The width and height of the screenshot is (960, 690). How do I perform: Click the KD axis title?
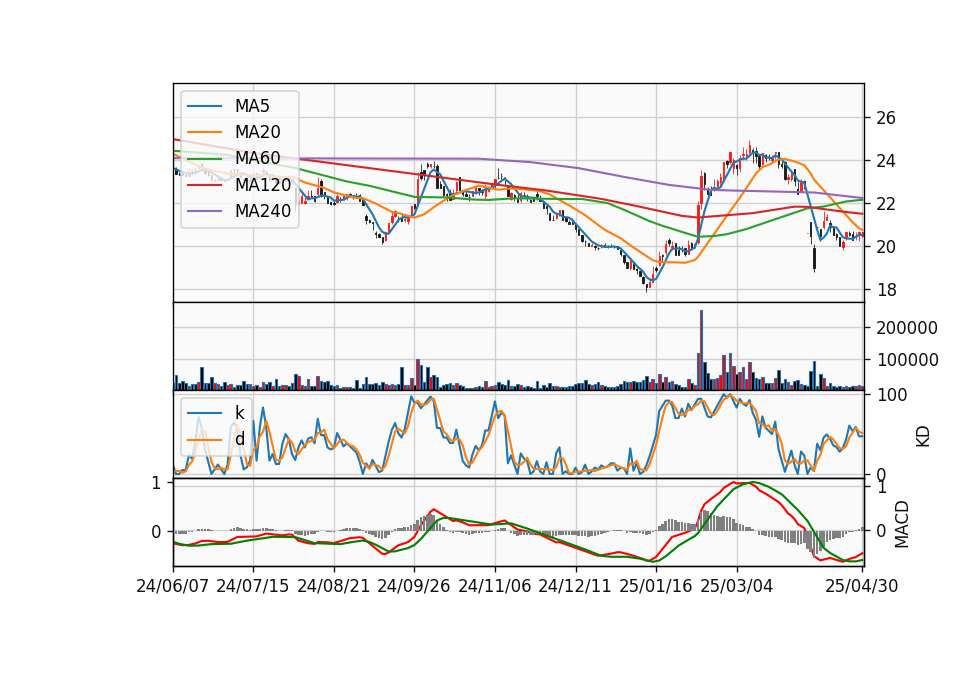(x=923, y=436)
